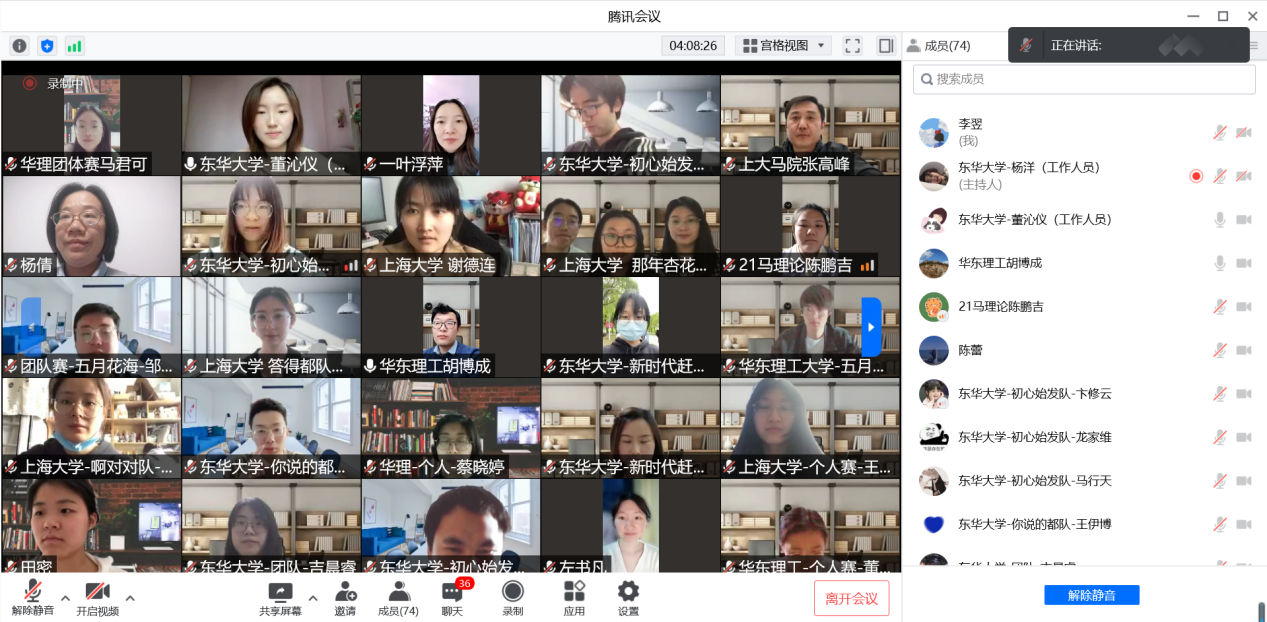The height and width of the screenshot is (622, 1267).
Task: Click 共享屏幕 to share screen
Action: pyautogui.click(x=280, y=597)
